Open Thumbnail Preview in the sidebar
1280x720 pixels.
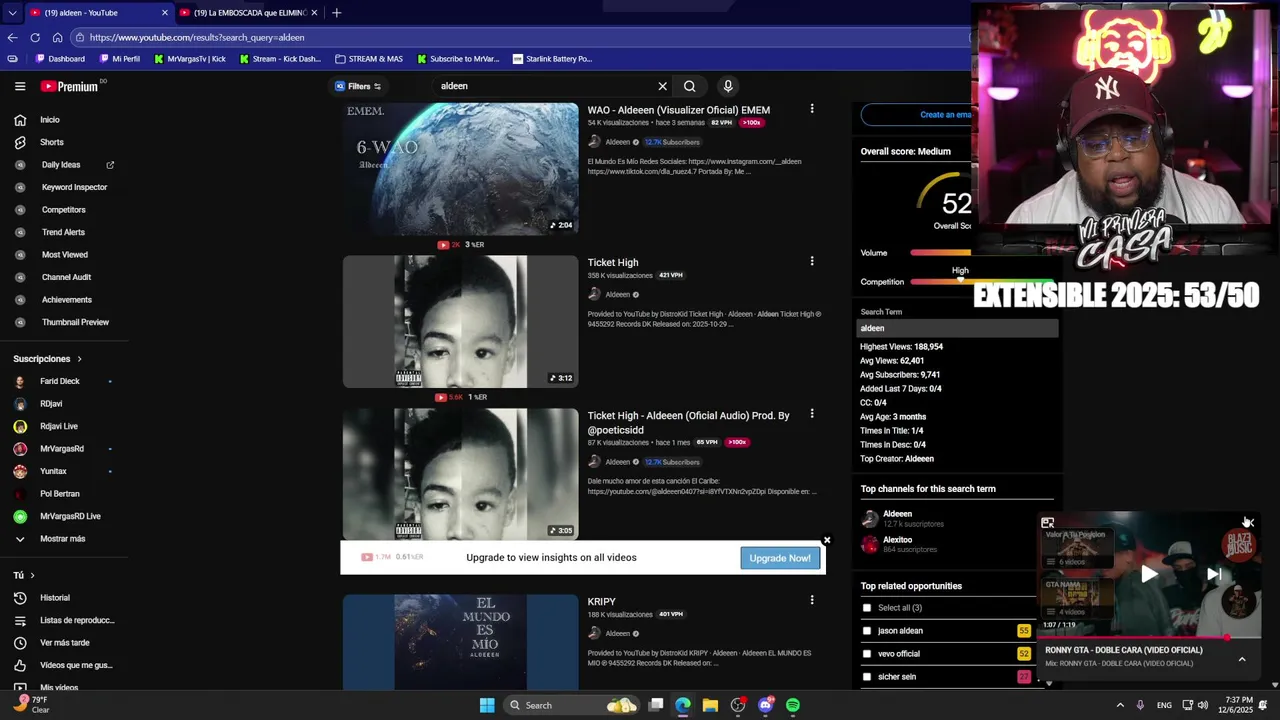pyautogui.click(x=75, y=322)
